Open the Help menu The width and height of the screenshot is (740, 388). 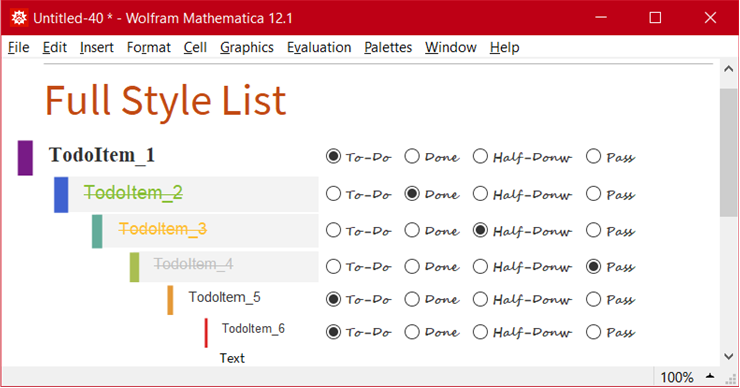[505, 47]
